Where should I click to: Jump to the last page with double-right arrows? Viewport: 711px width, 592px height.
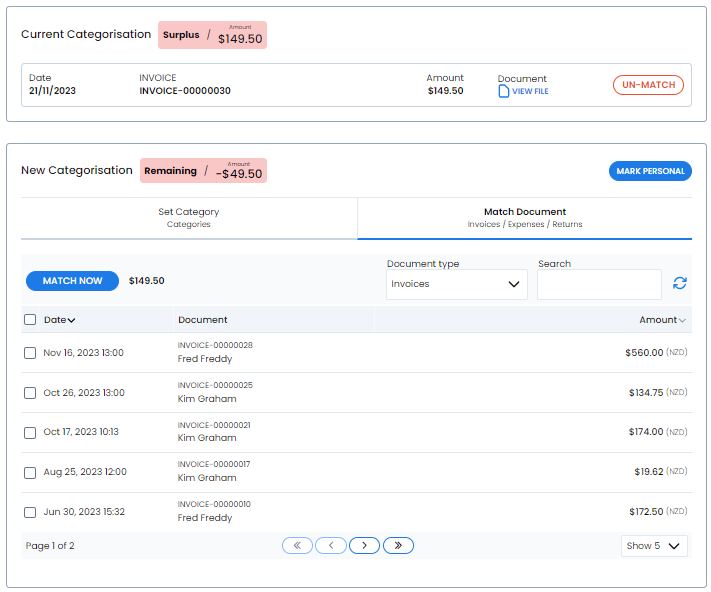(x=398, y=545)
